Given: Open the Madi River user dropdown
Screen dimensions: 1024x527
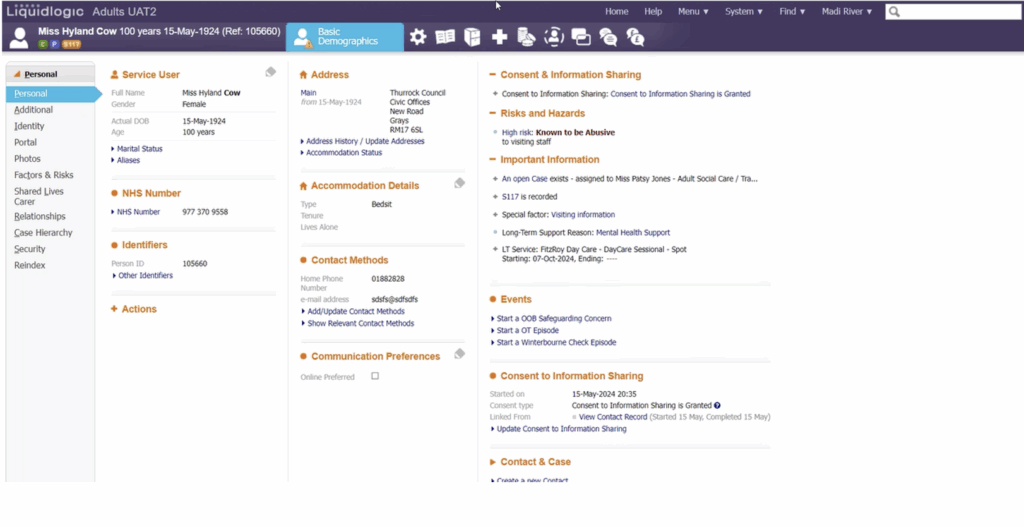Looking at the screenshot, I should tap(847, 12).
